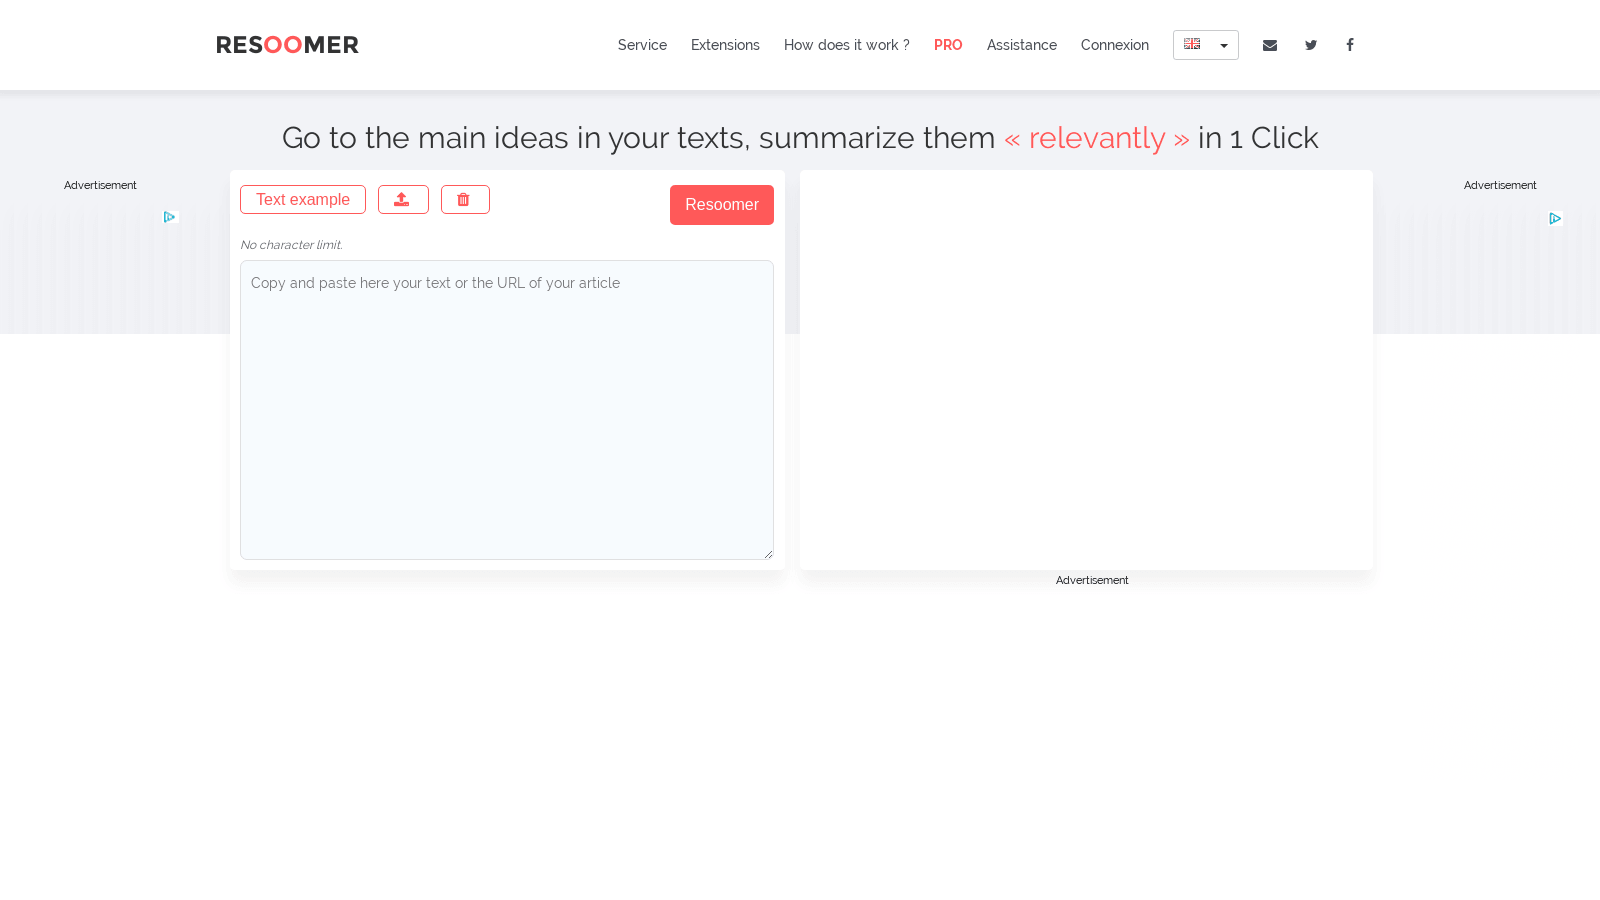Open the language flag dropdown
Screen dimensions: 1600x900
point(1206,45)
